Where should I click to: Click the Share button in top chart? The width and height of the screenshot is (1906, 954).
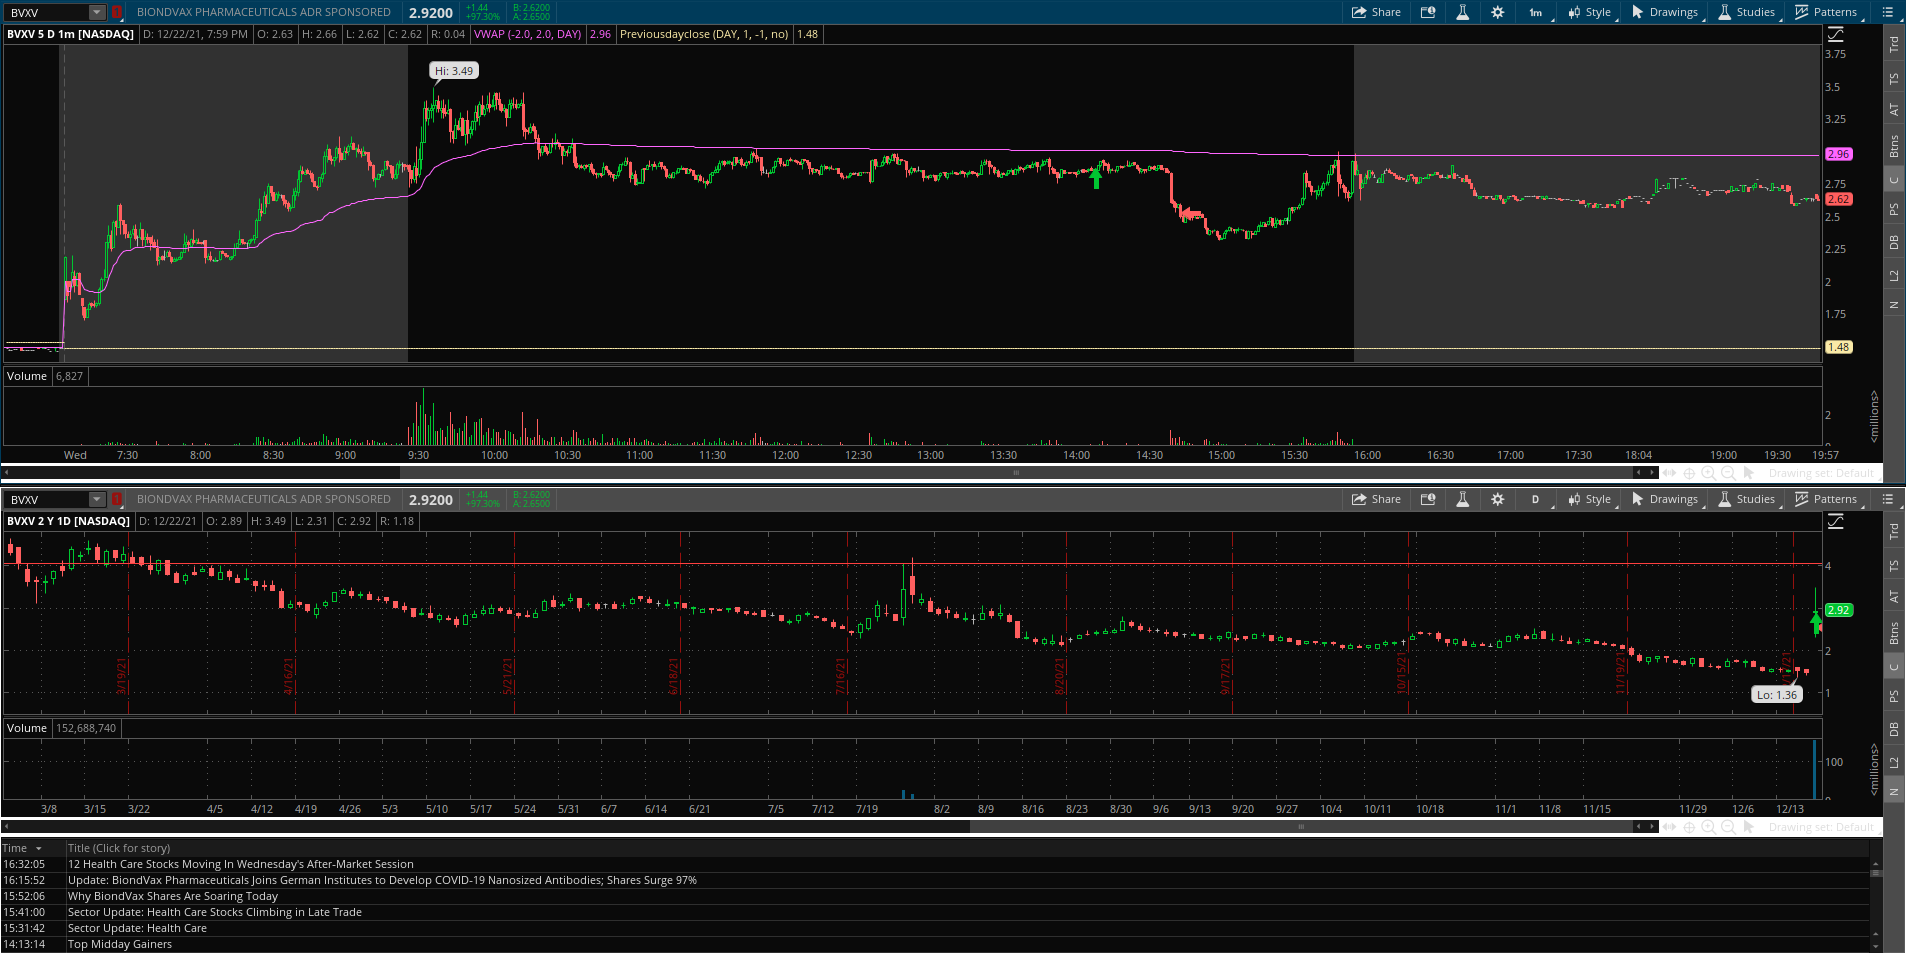tap(1376, 13)
